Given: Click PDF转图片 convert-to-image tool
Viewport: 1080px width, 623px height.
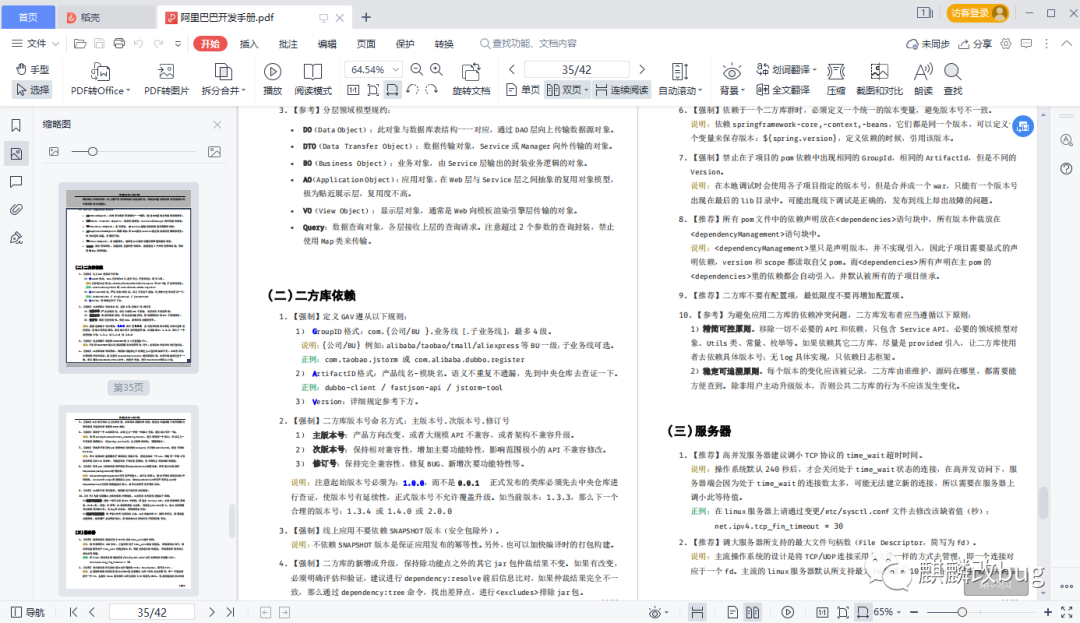Looking at the screenshot, I should point(166,79).
